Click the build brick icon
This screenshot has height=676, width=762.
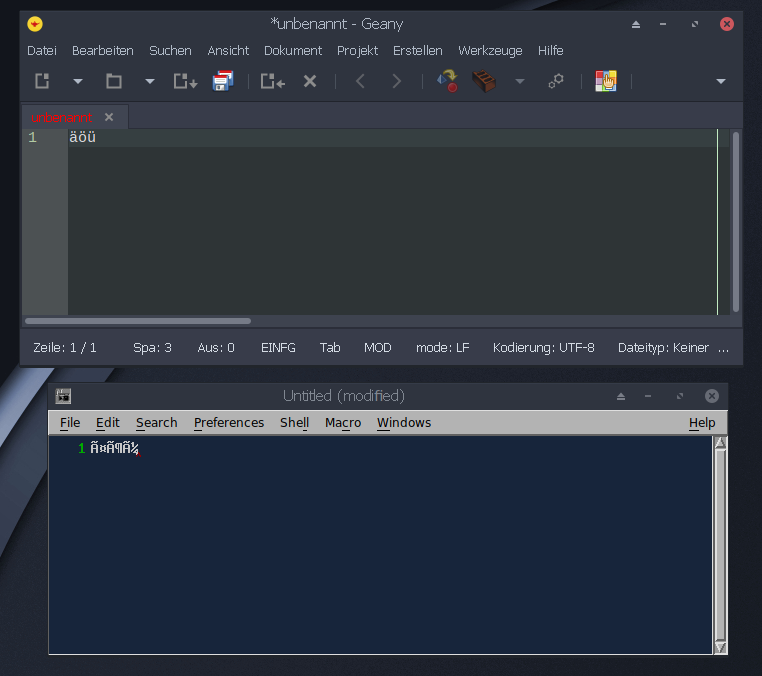(x=484, y=82)
